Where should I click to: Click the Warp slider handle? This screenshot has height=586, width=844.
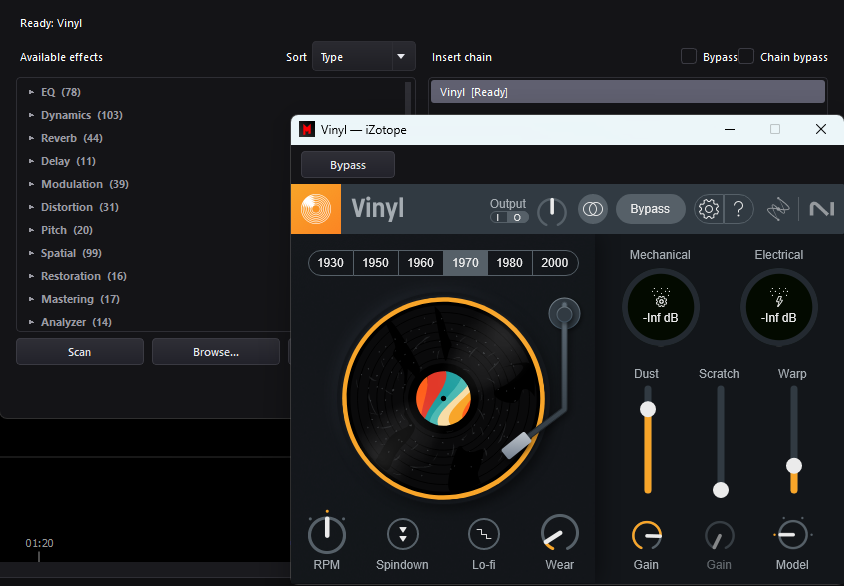[x=794, y=465]
